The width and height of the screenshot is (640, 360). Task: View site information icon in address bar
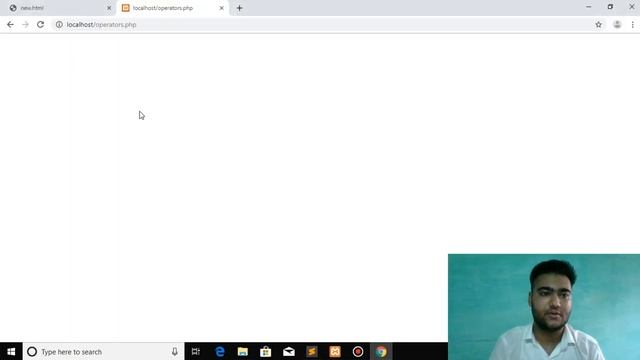[x=59, y=24]
